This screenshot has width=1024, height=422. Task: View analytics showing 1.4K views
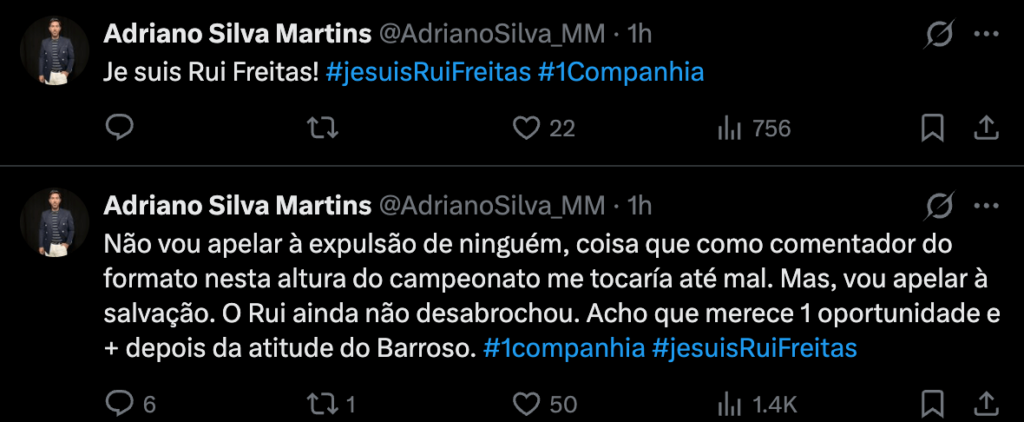pos(729,403)
